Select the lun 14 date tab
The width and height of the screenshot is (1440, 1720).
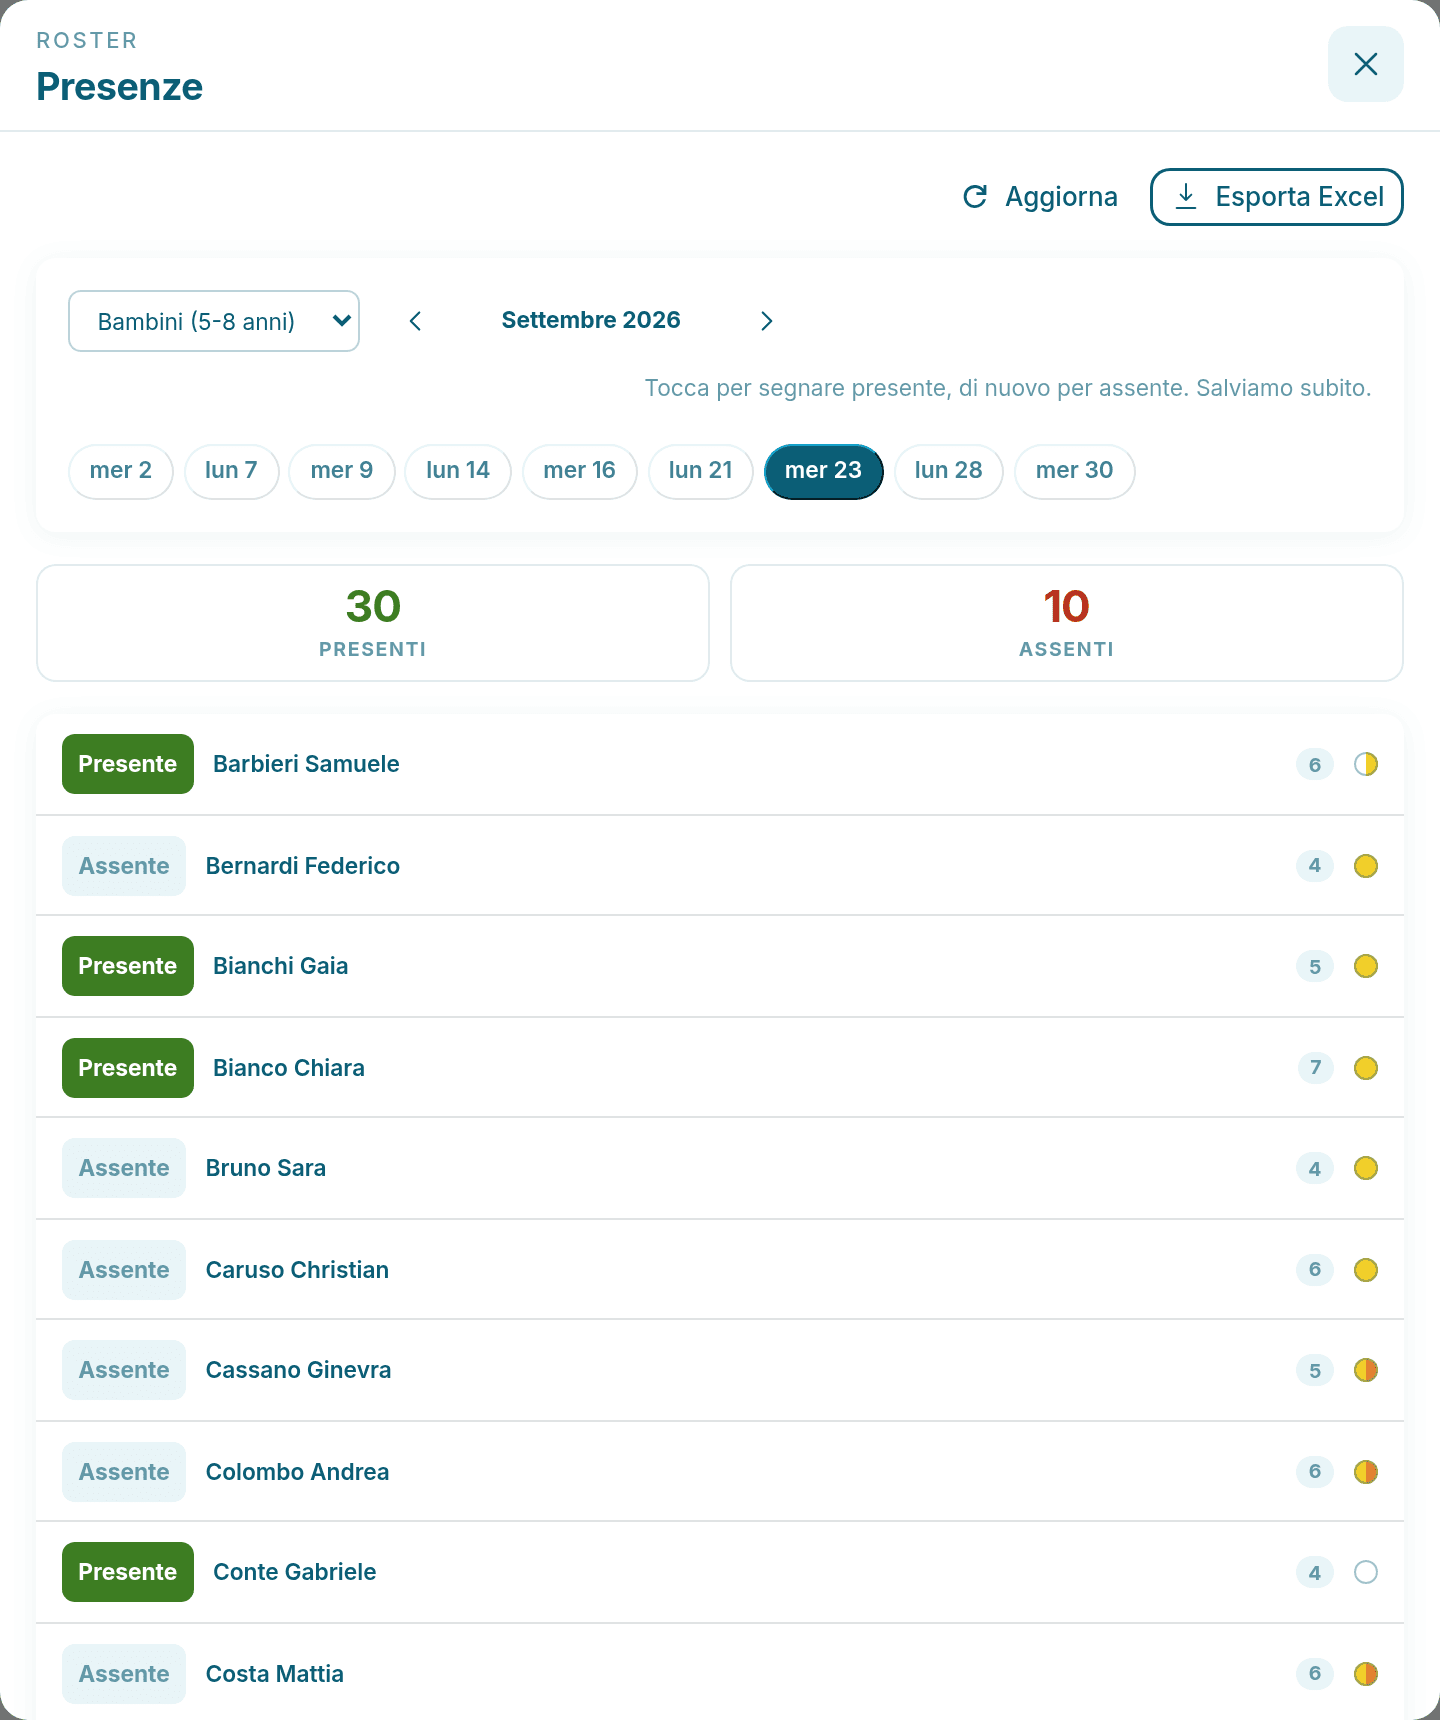tap(458, 471)
